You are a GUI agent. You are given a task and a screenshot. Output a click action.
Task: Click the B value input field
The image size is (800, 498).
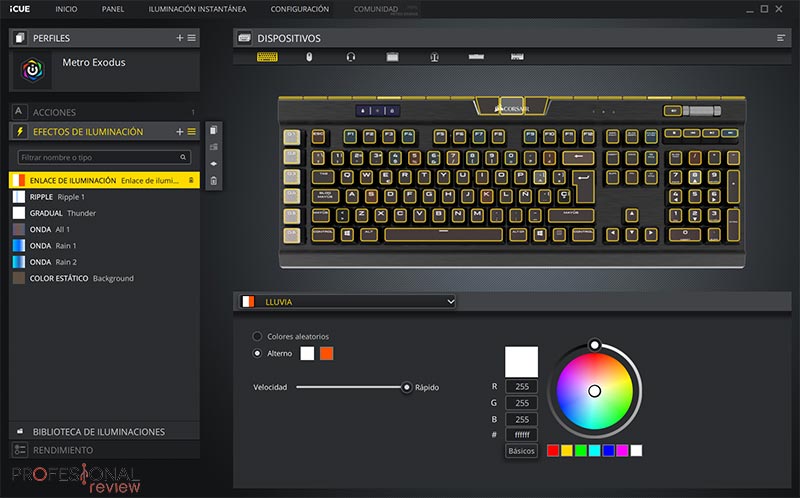click(521, 419)
